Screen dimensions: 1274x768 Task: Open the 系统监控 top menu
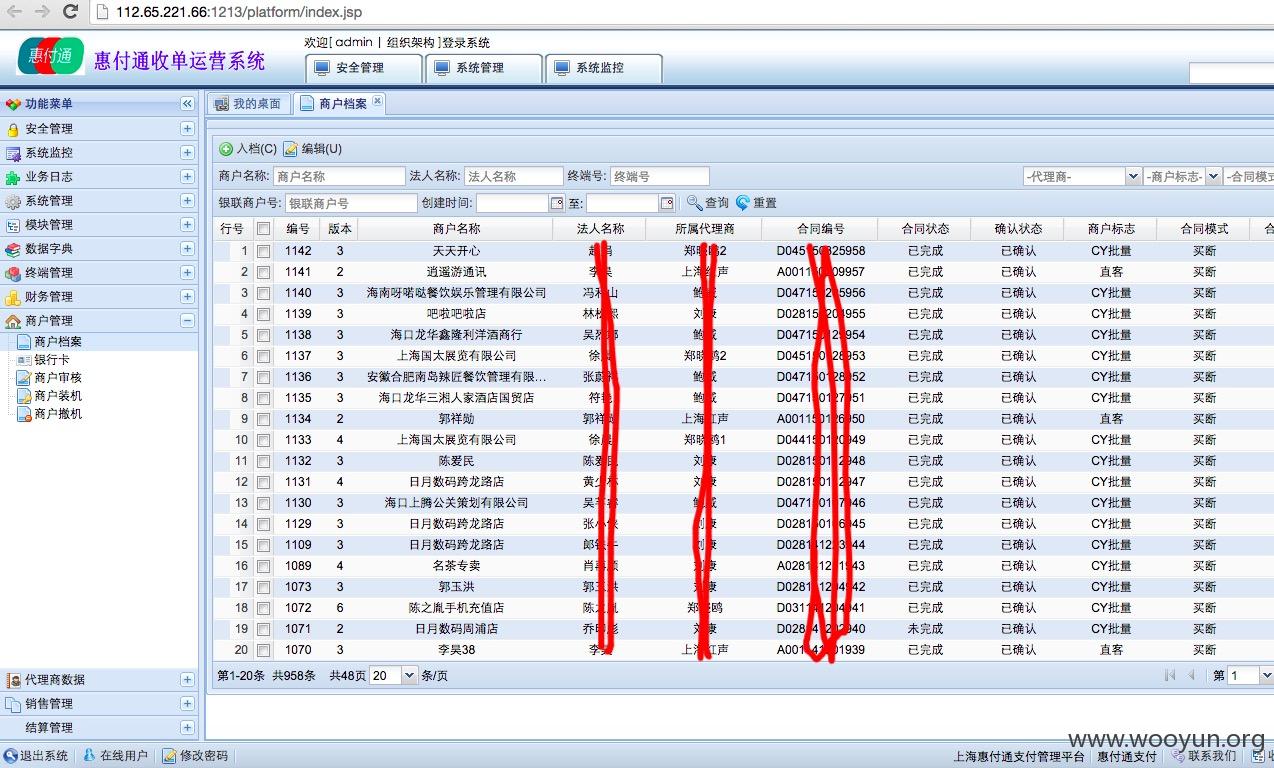[x=603, y=68]
